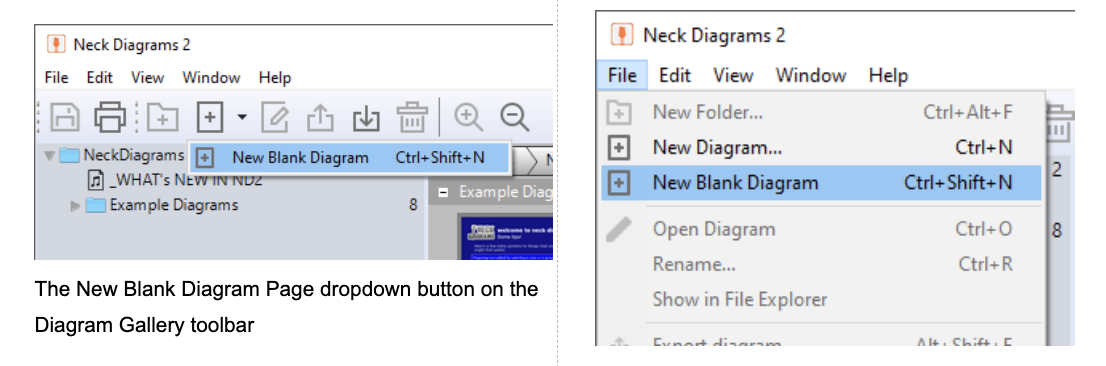Click New Folder toolbar icon, left screenshot
Screen dimensions: 1106x366
(x=162, y=117)
